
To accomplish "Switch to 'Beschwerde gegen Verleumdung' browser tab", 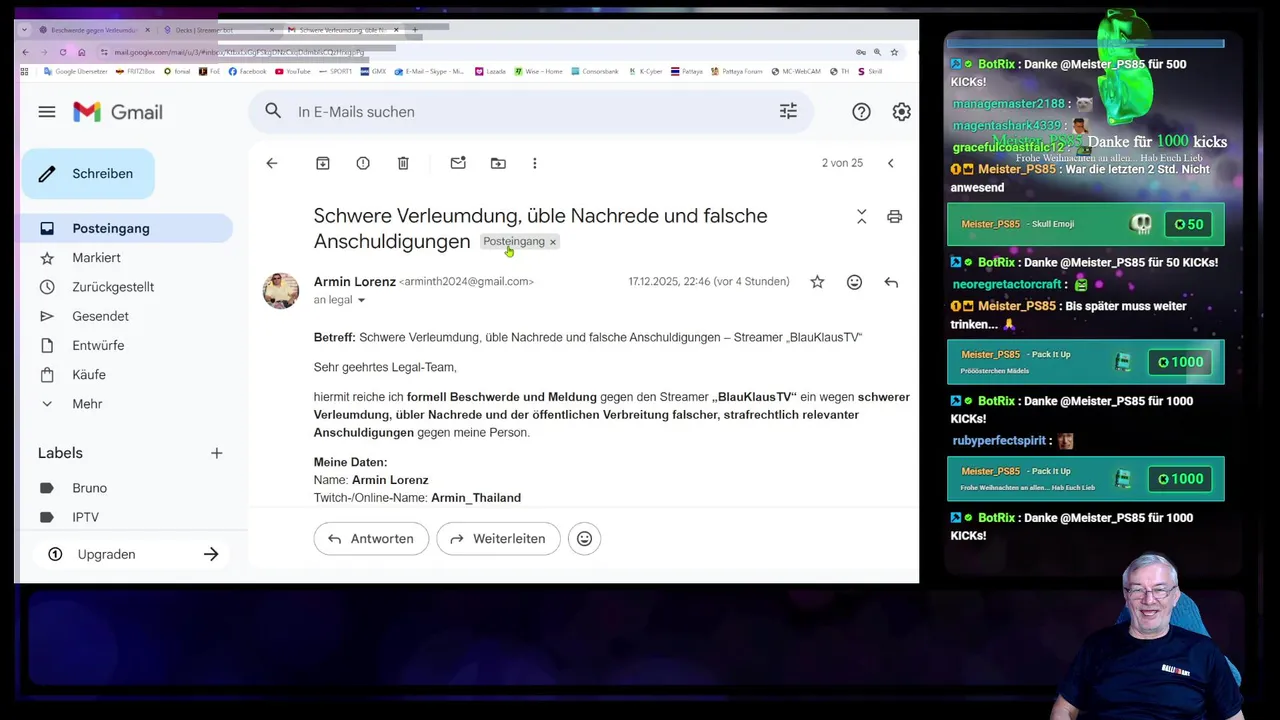I will pyautogui.click(x=93, y=30).
